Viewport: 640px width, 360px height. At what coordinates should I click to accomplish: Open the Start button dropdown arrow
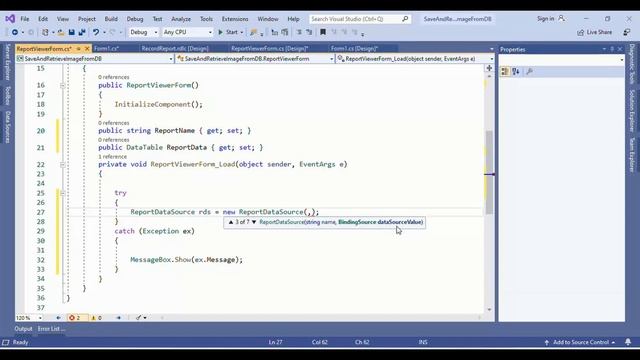[242, 32]
